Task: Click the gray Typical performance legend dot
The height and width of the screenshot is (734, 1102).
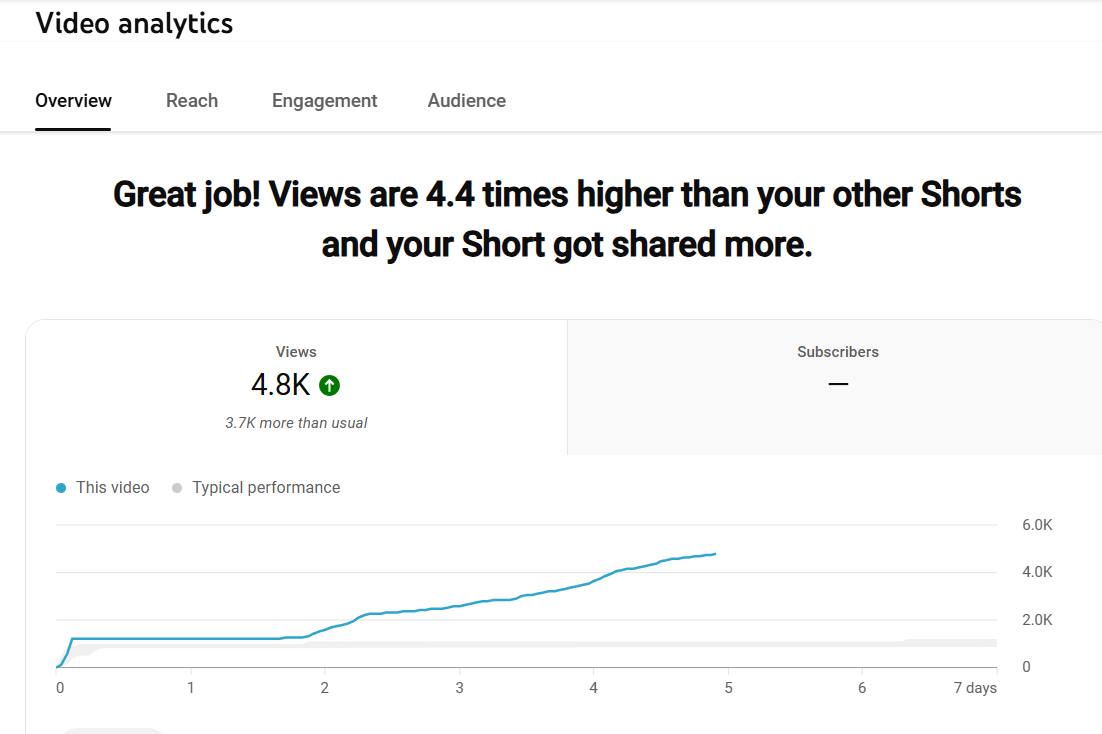Action: pyautogui.click(x=177, y=488)
